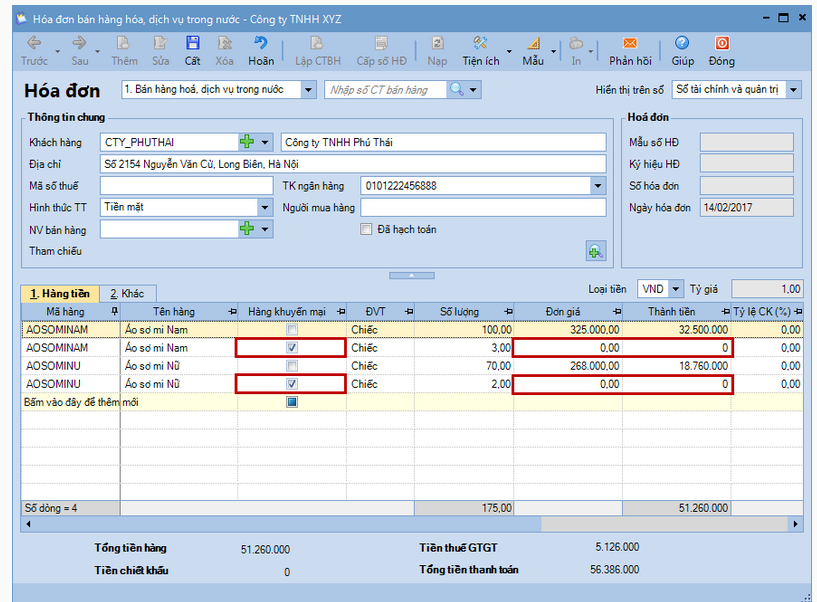The width and height of the screenshot is (817, 602).
Task: Click the Nhập số CT bán hàng field
Action: (x=385, y=90)
